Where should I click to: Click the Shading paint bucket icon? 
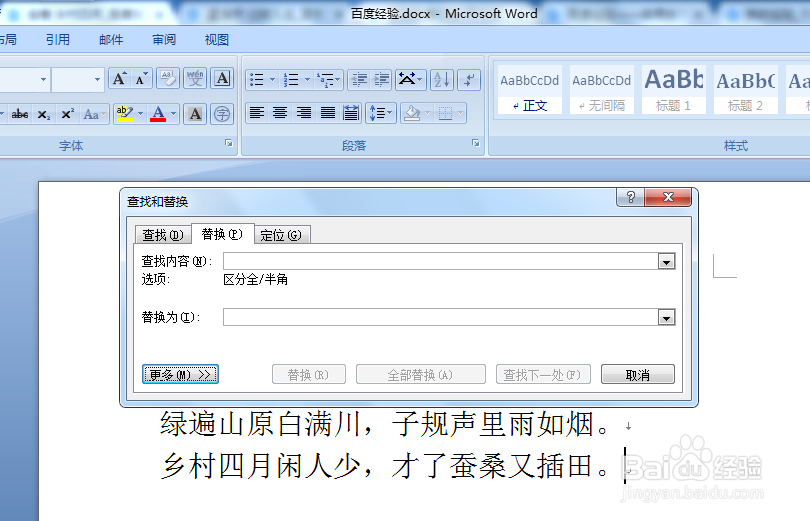tap(412, 113)
